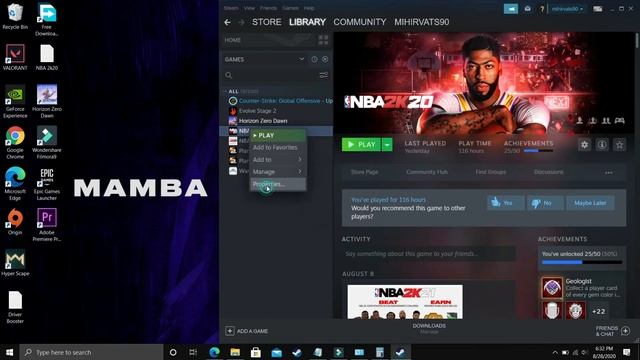Screen dimensions: 640x360
Task: Open the Games menu
Action: click(290, 8)
